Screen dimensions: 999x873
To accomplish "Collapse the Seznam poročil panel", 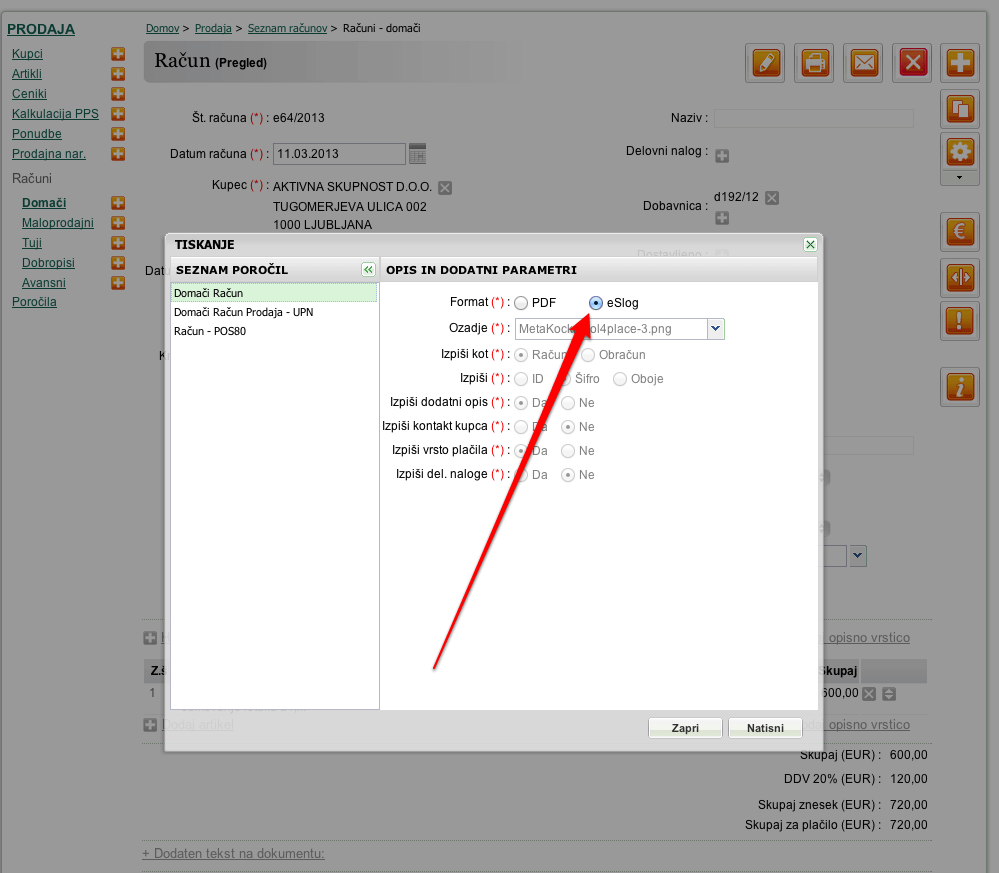I will pyautogui.click(x=368, y=270).
